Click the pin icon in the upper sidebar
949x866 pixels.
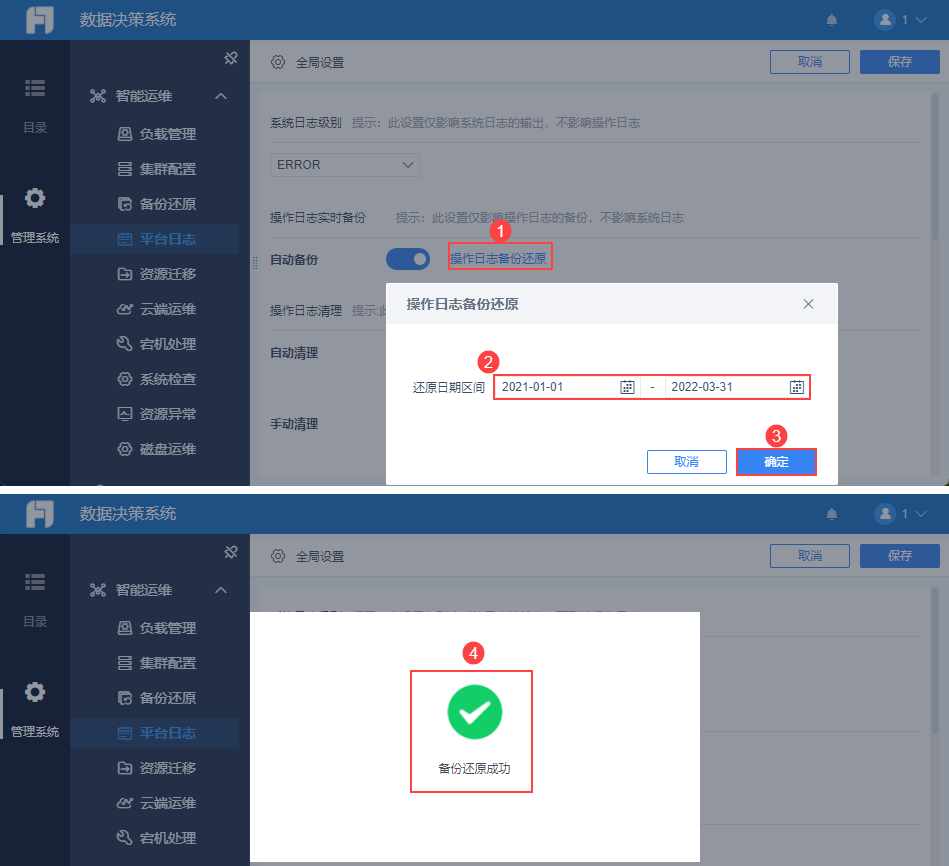tap(231, 58)
